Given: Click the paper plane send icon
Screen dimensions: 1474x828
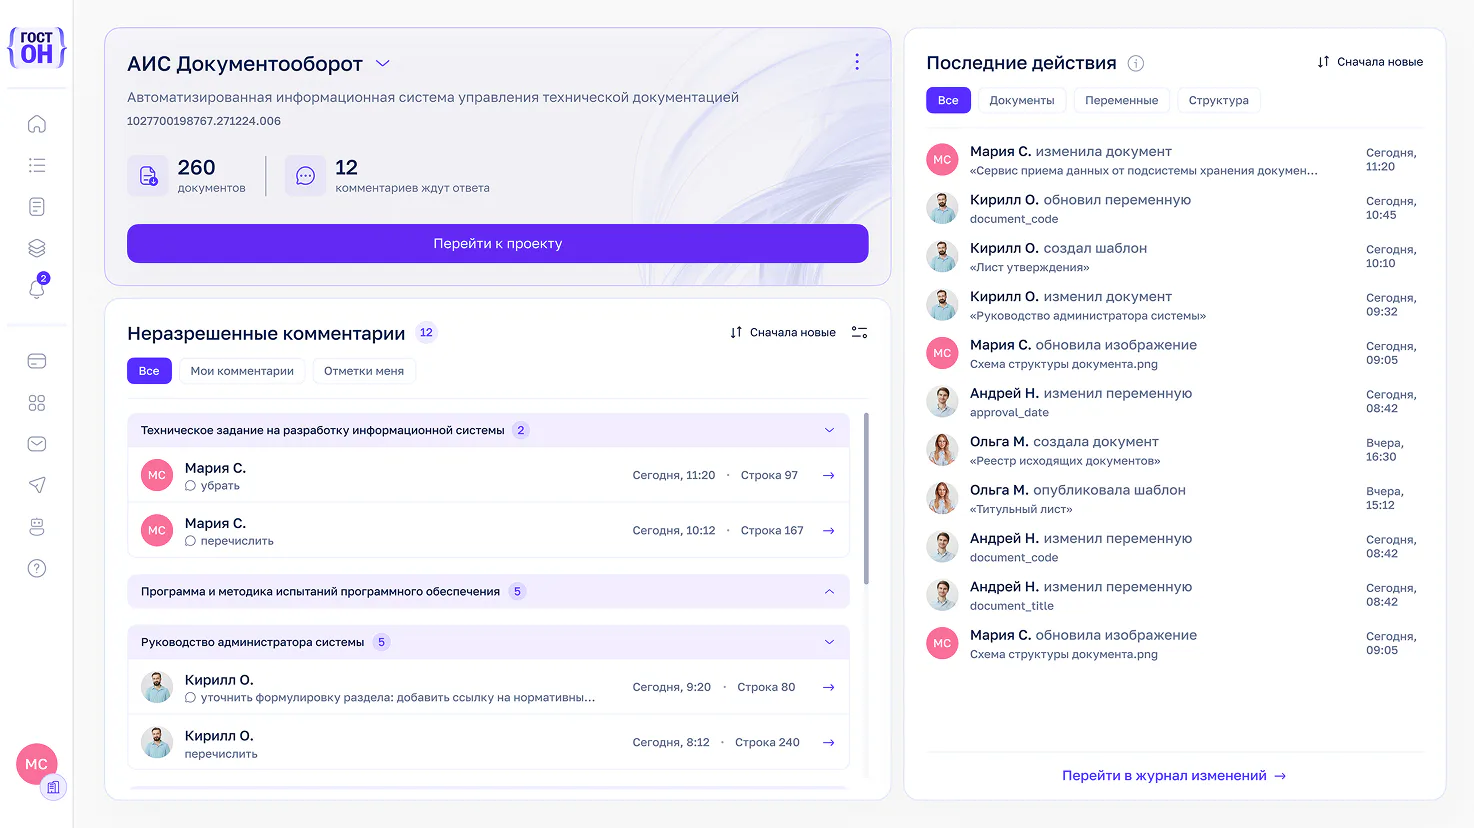Looking at the screenshot, I should 37,485.
